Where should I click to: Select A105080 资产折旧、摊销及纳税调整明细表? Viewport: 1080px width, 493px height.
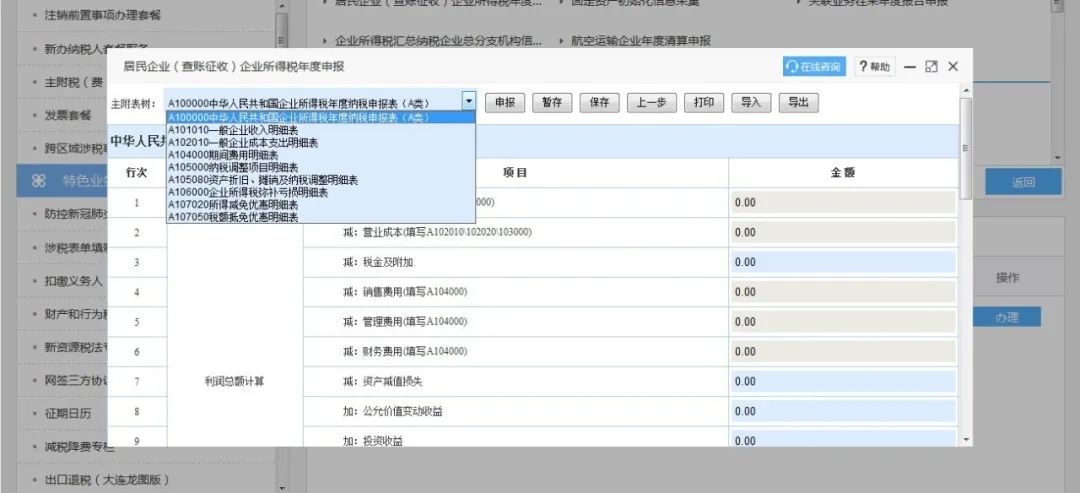coord(321,180)
